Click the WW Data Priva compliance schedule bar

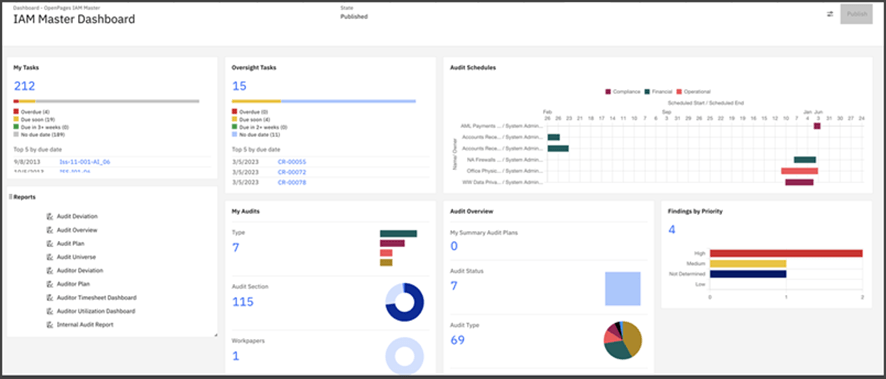[x=799, y=182]
